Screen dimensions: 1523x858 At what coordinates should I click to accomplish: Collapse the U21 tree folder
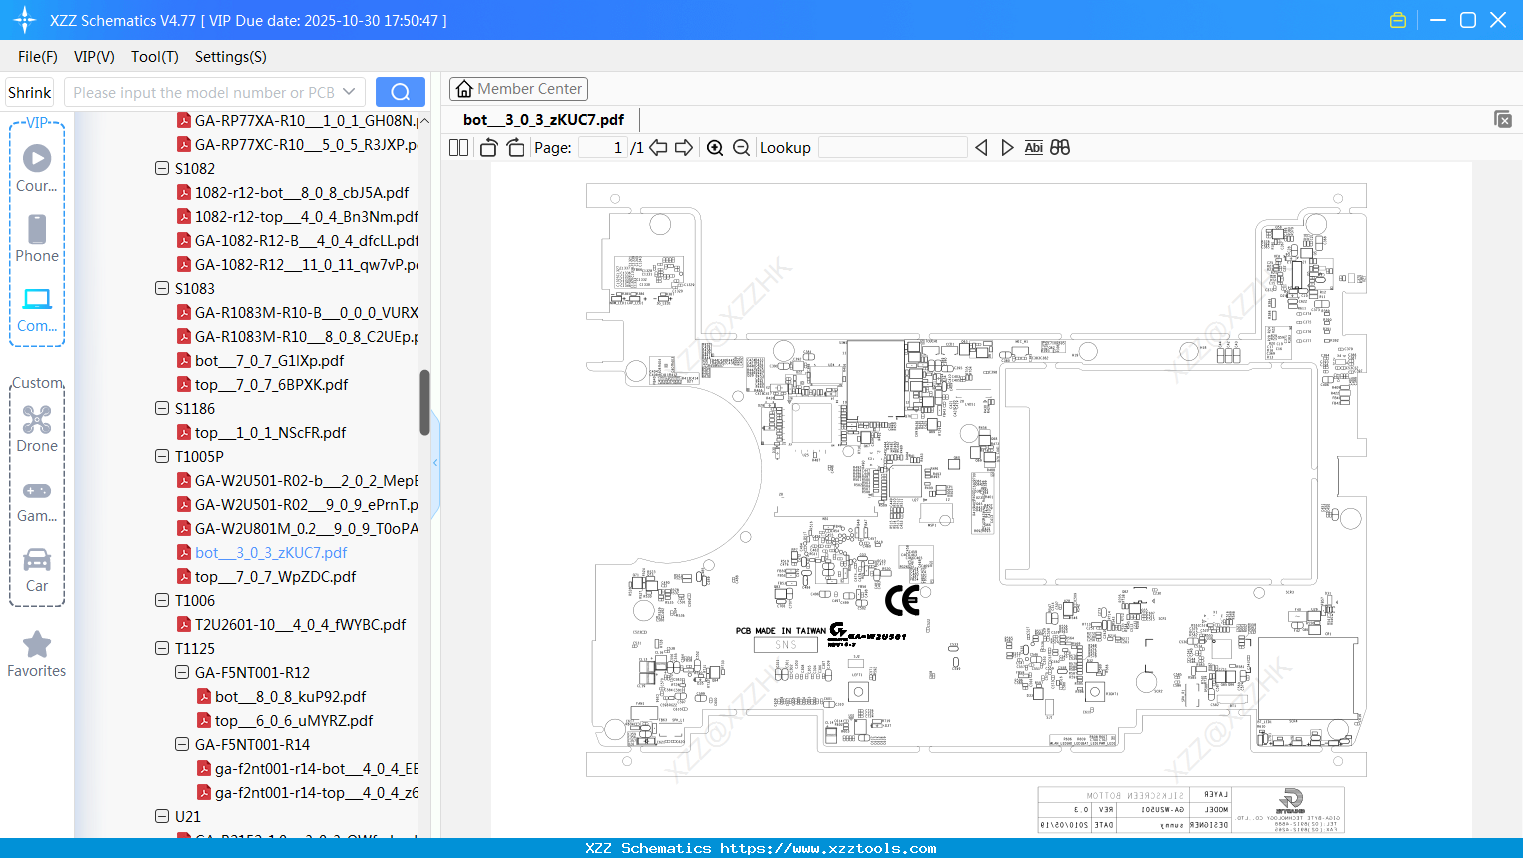(162, 816)
